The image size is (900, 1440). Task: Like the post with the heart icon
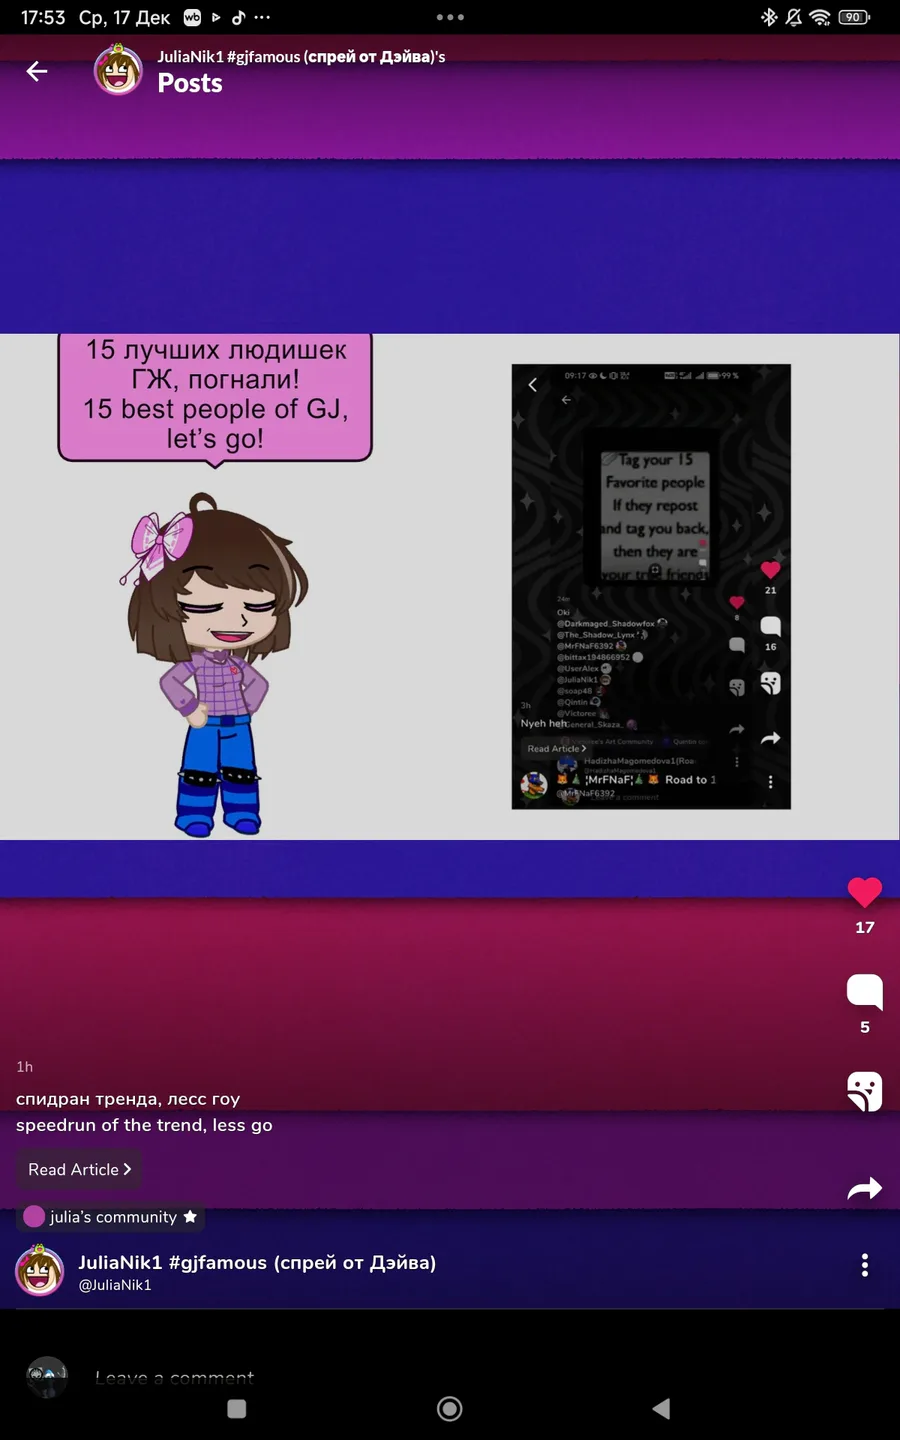coord(865,892)
